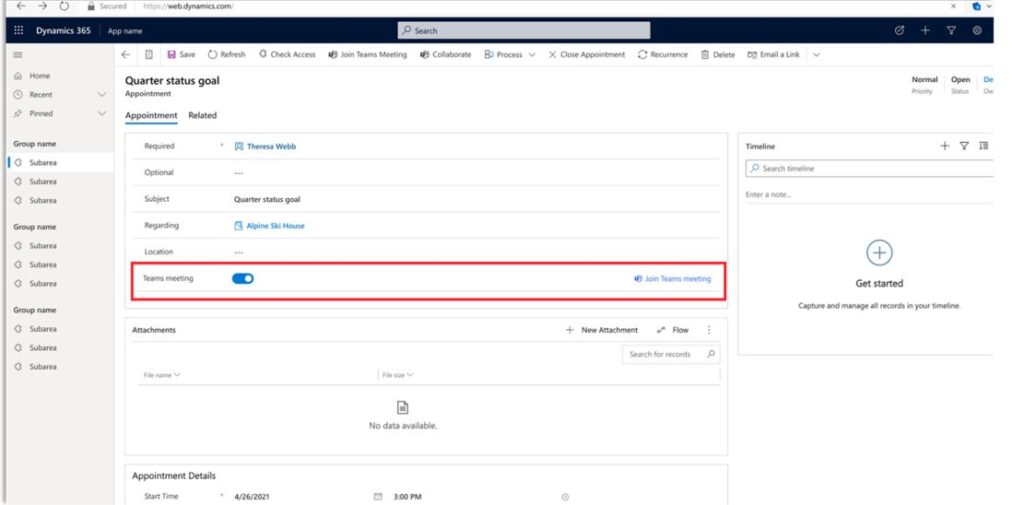Open the Dynamics 365 app launcher waffle
Image resolution: width=1024 pixels, height=505 pixels.
18,31
